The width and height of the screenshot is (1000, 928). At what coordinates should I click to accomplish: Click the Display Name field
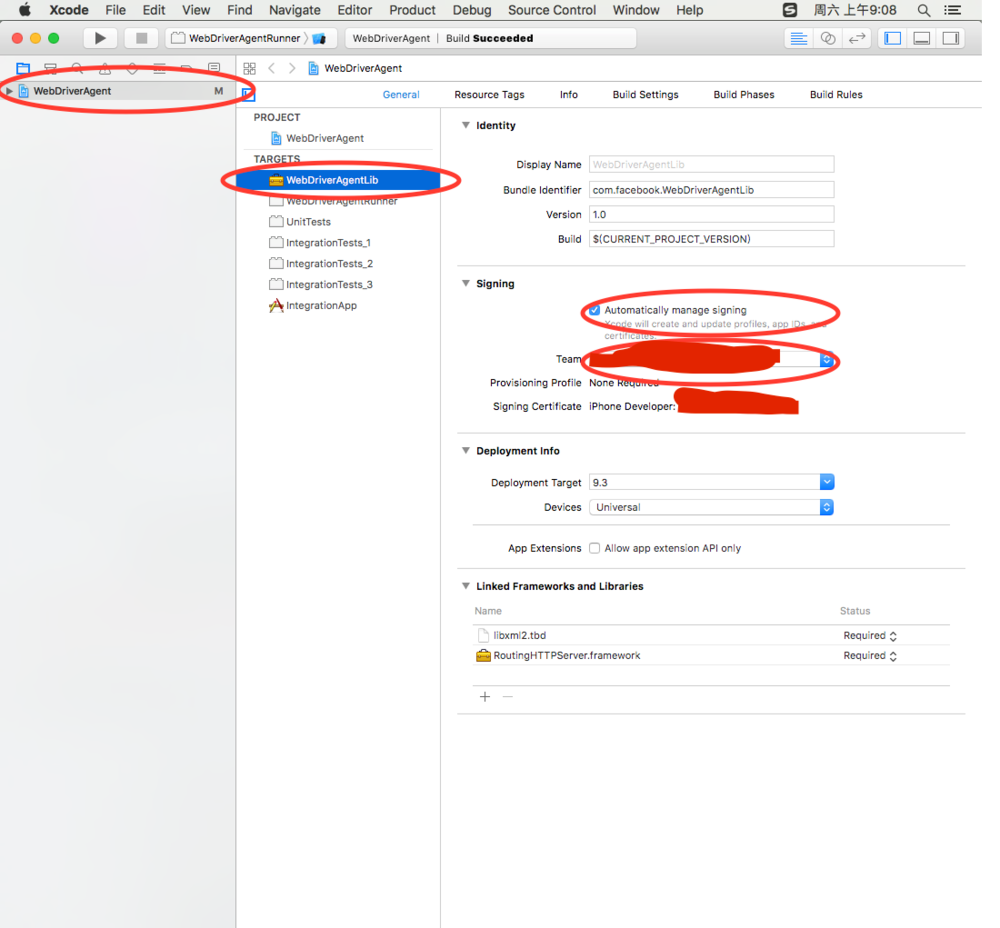712,165
